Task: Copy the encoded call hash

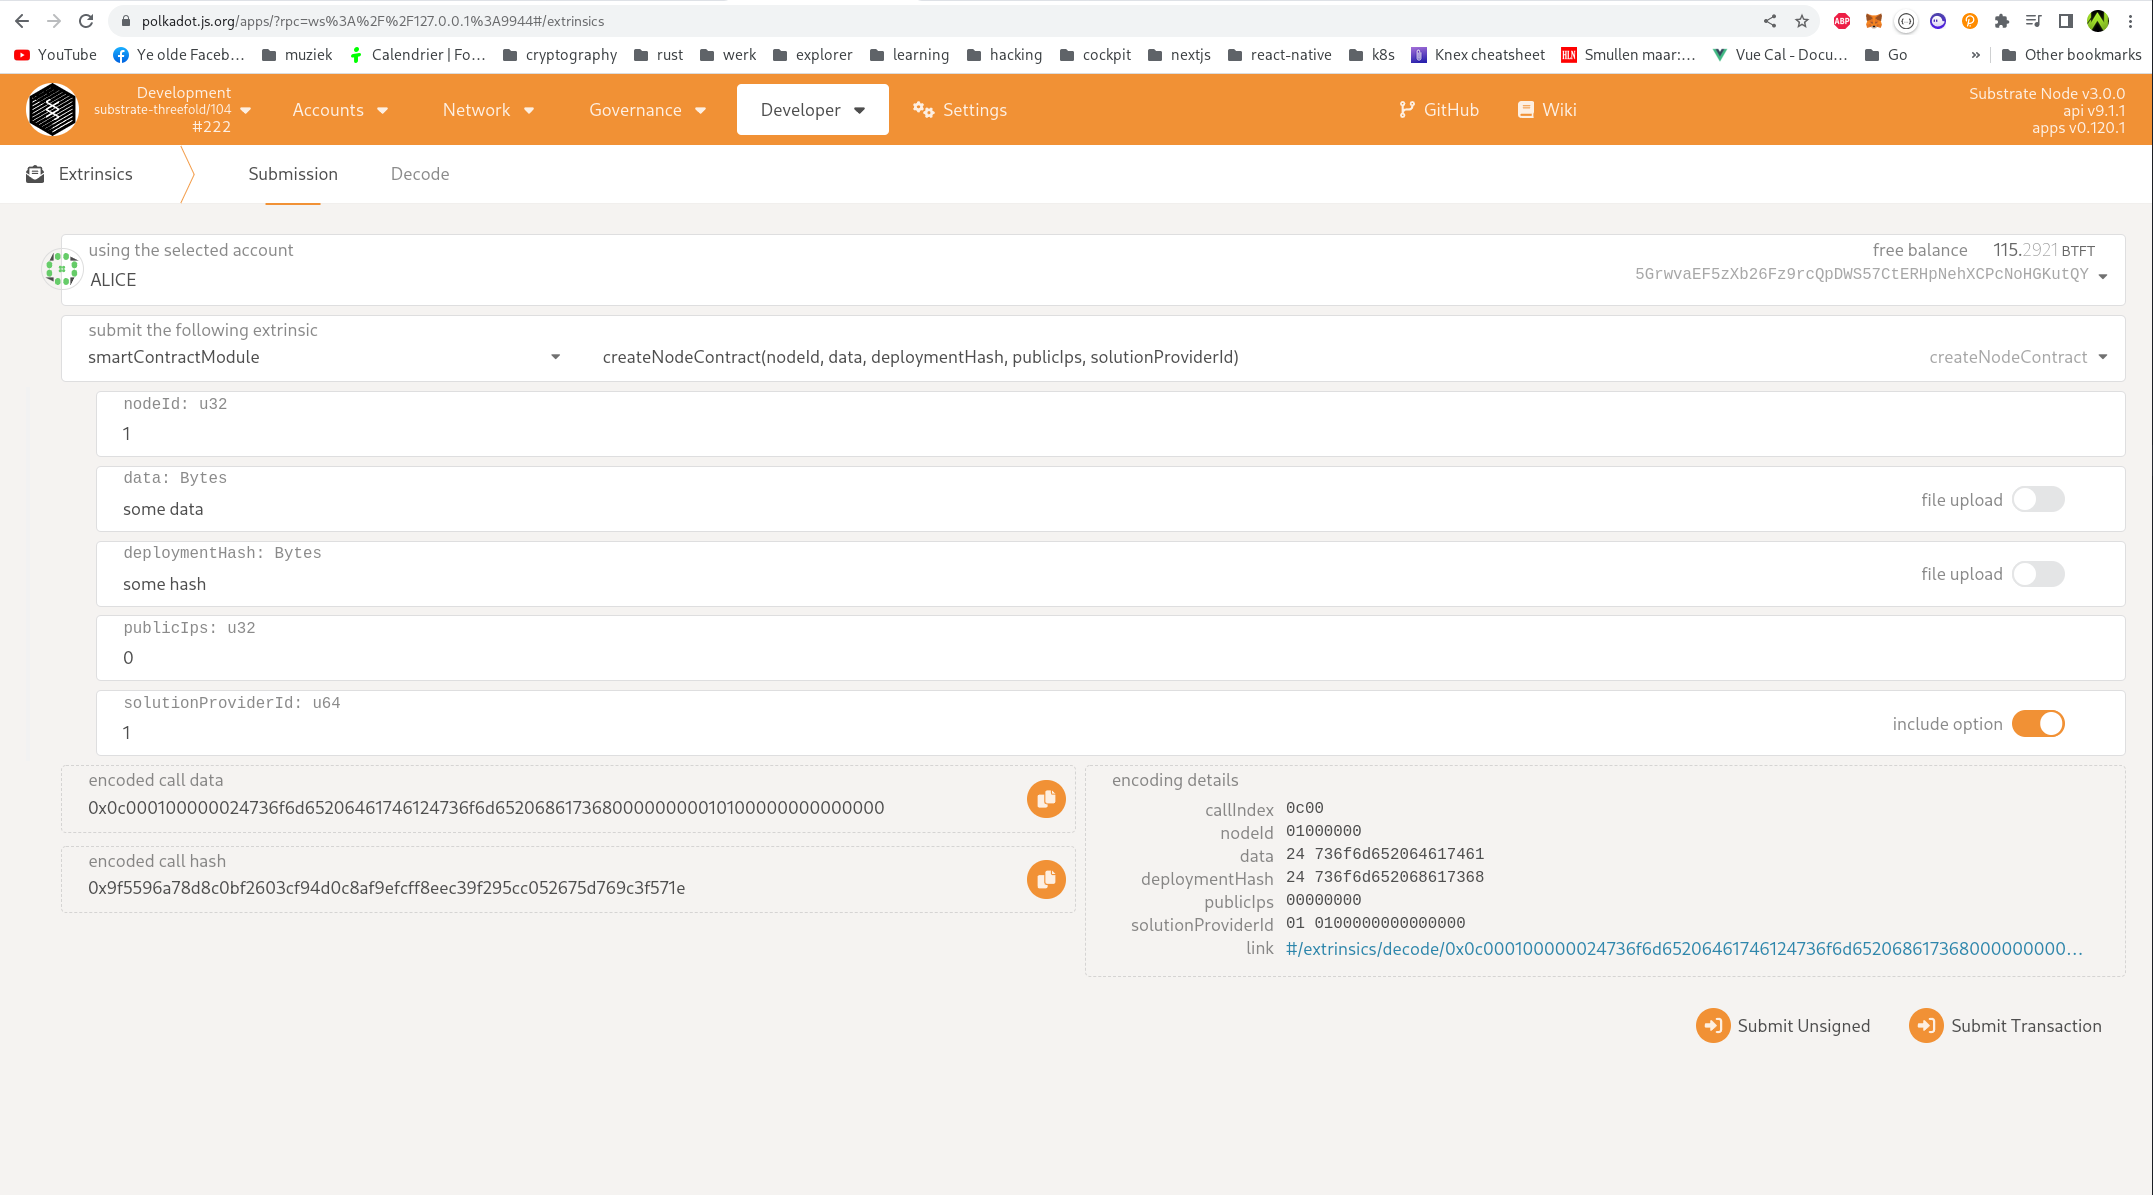Action: pos(1046,880)
